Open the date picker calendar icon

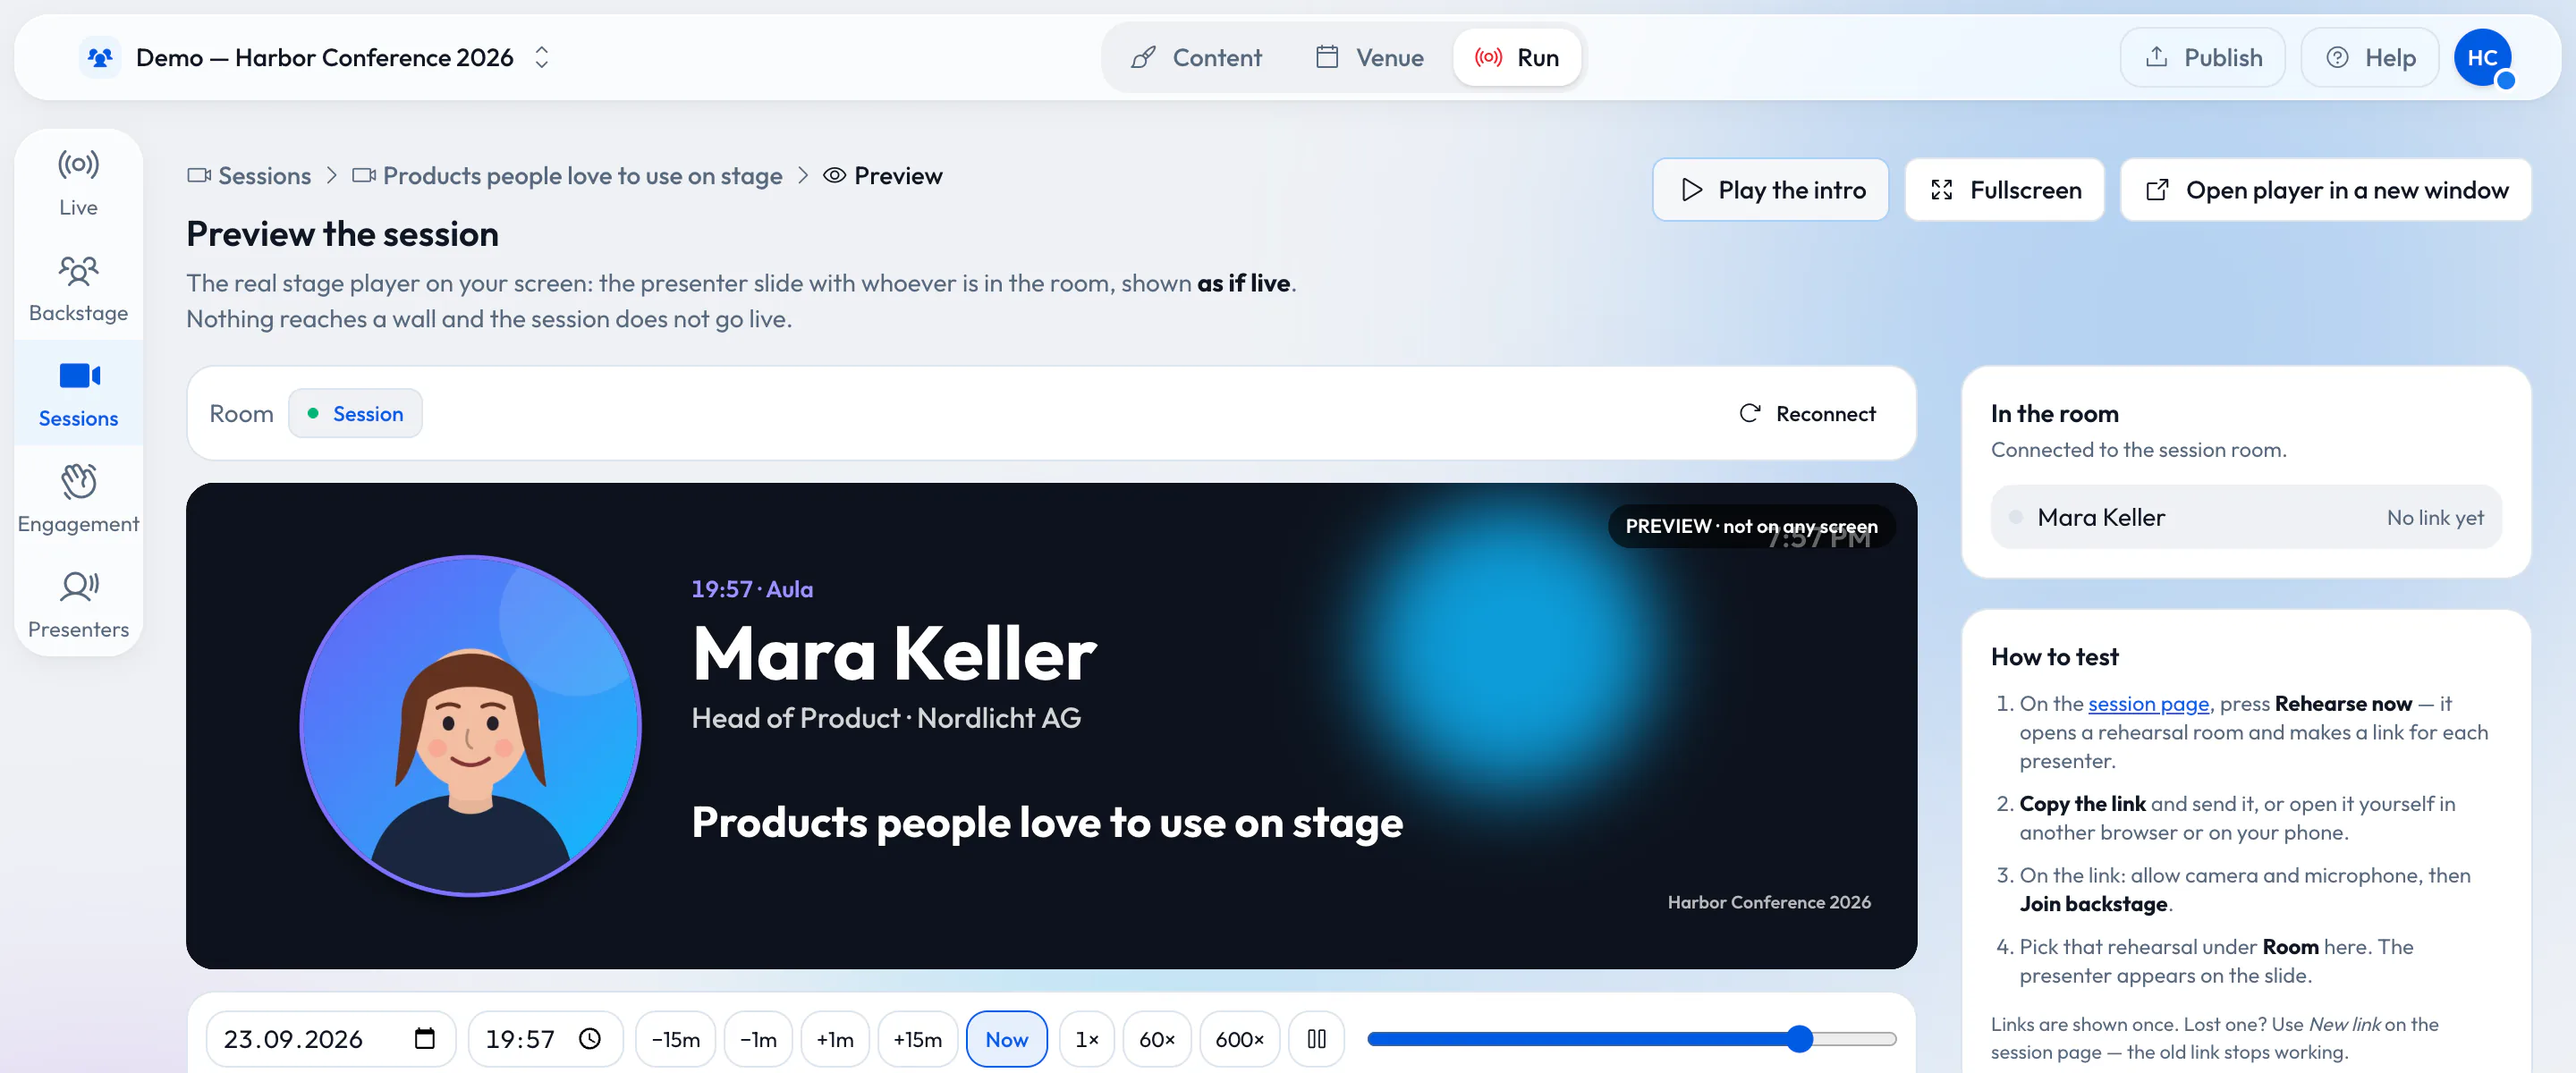click(425, 1039)
